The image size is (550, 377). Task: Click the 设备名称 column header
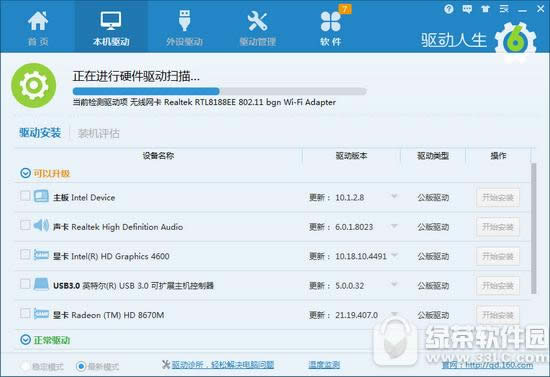(158, 155)
